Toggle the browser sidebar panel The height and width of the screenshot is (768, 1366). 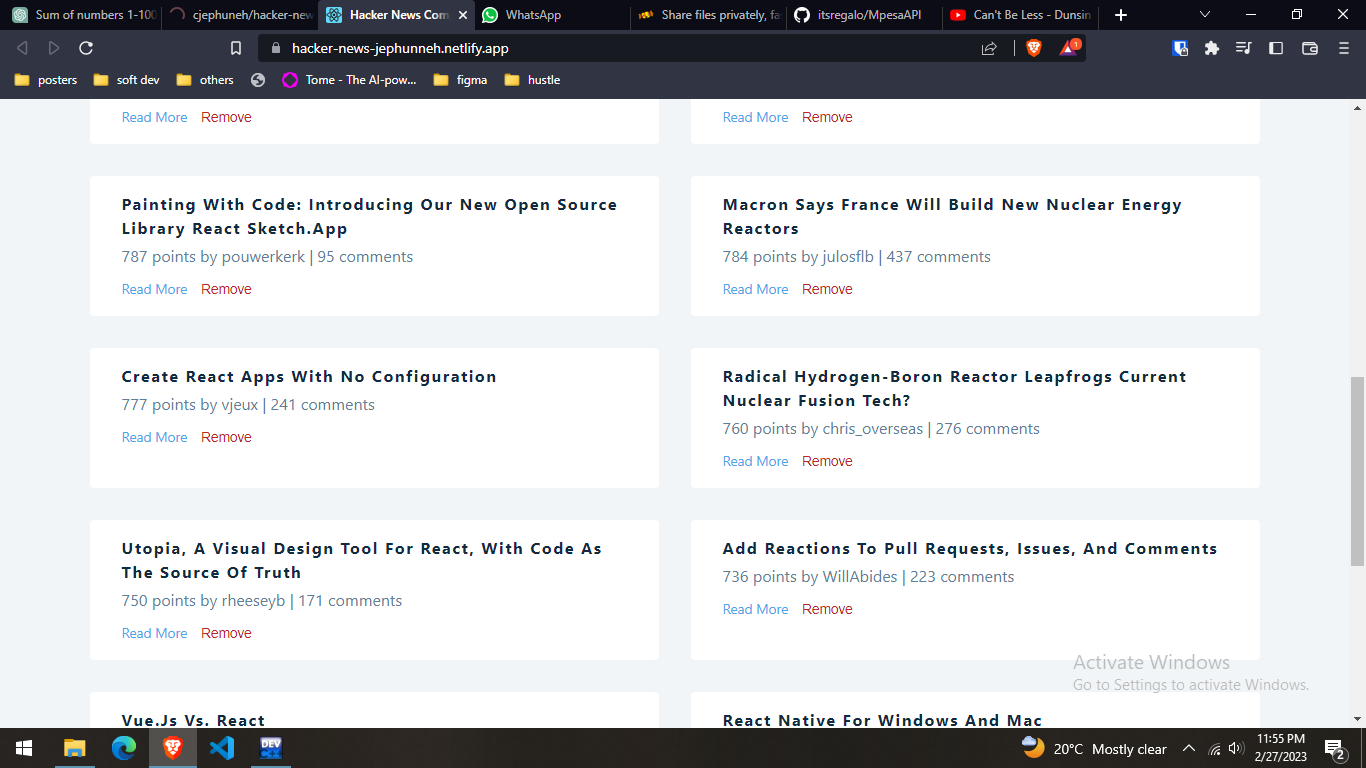[x=1276, y=47]
